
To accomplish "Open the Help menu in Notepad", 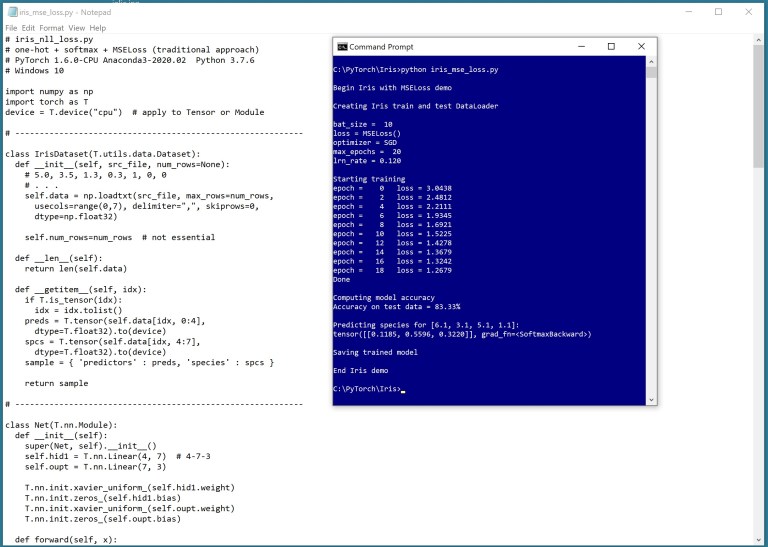I will (x=97, y=28).
